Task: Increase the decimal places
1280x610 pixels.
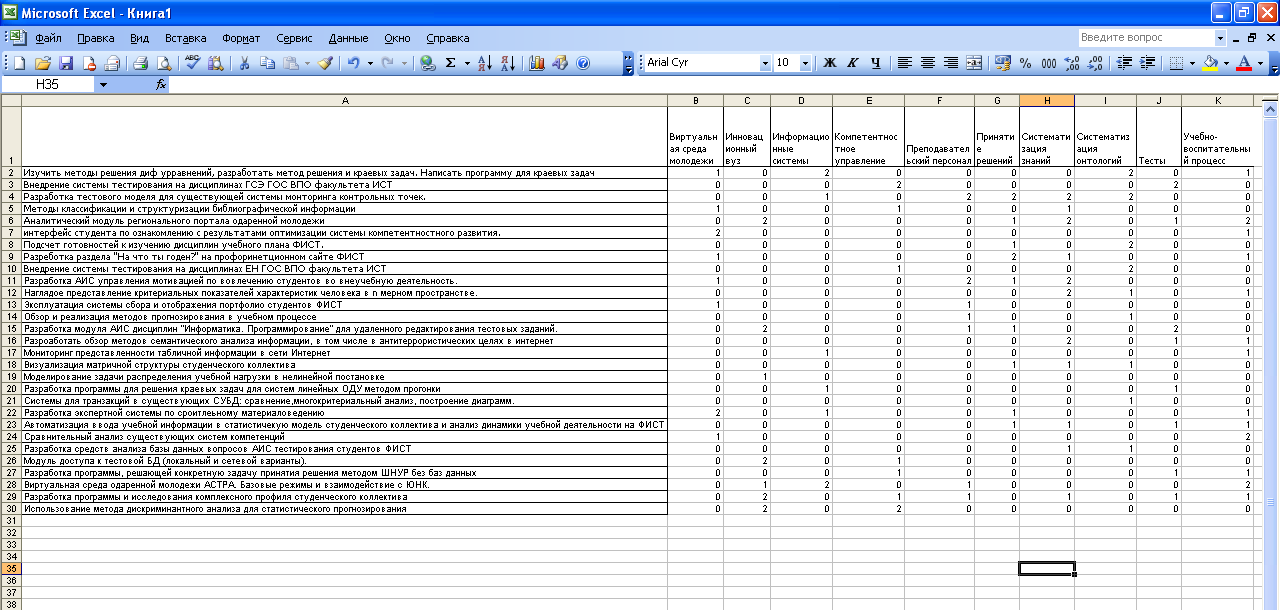Action: pos(1072,62)
